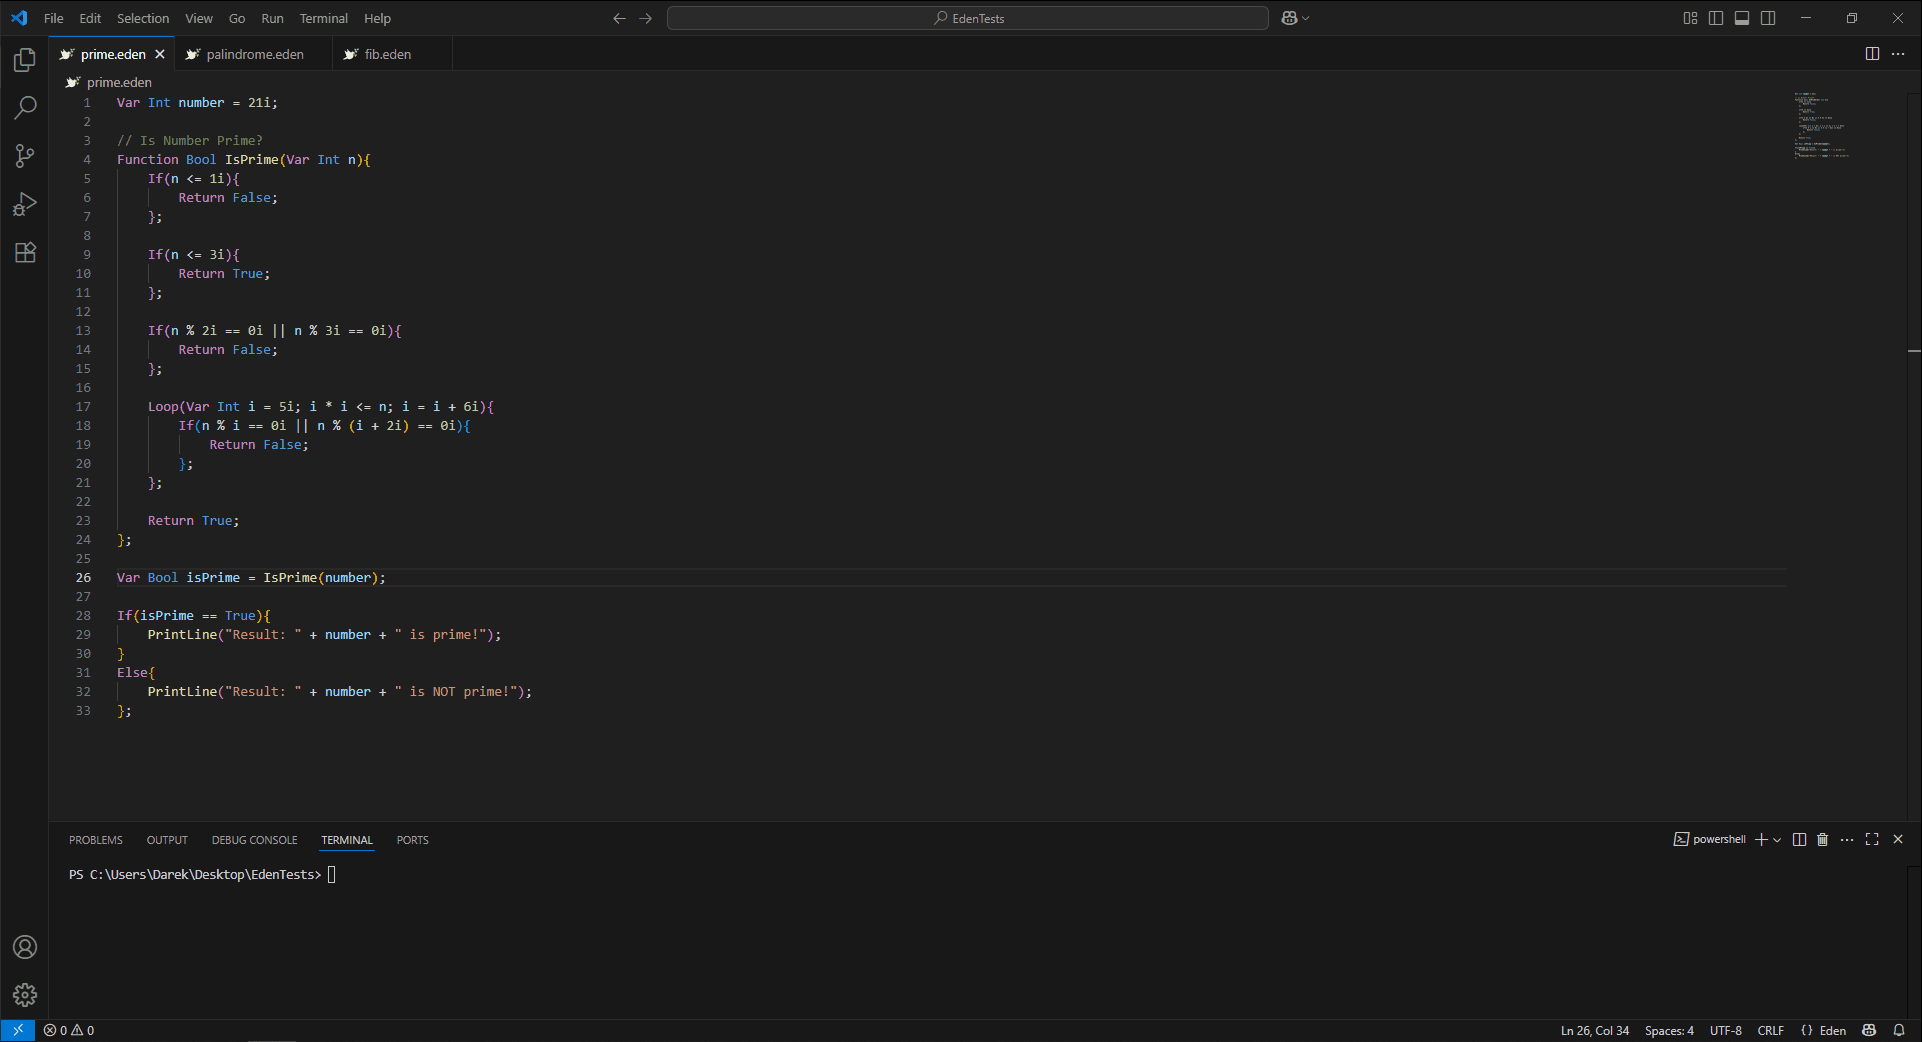This screenshot has height=1042, width=1922.
Task: Open the Copilot chat icon in title bar
Action: click(x=1289, y=18)
